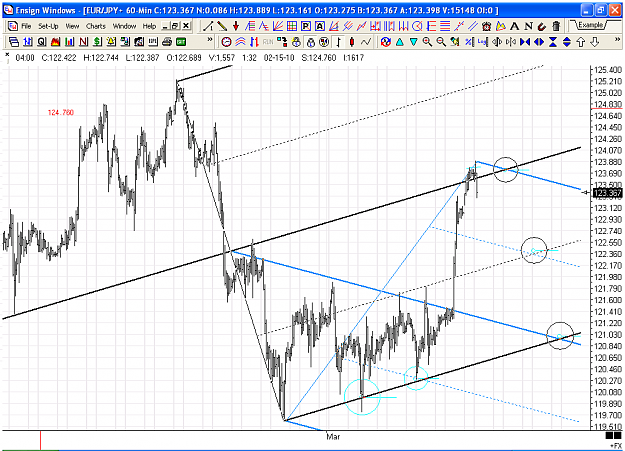Click the refresh globe icon
Viewport: 625px width, 451px height.
coord(385,41)
